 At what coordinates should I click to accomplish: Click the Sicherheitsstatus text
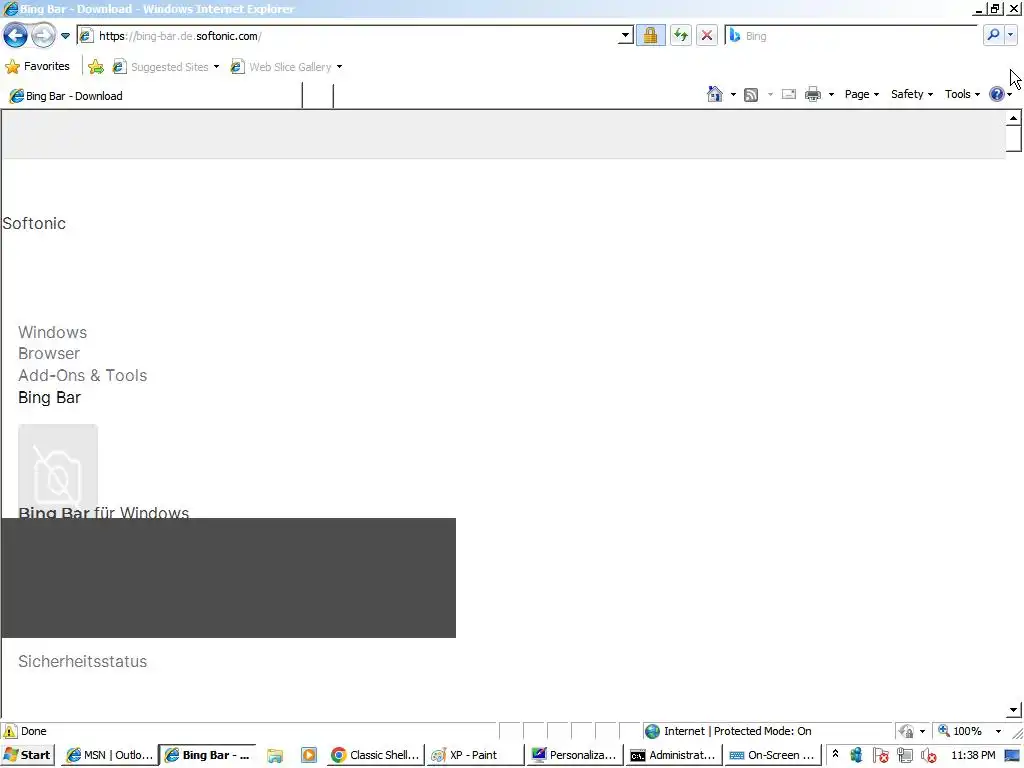82,662
